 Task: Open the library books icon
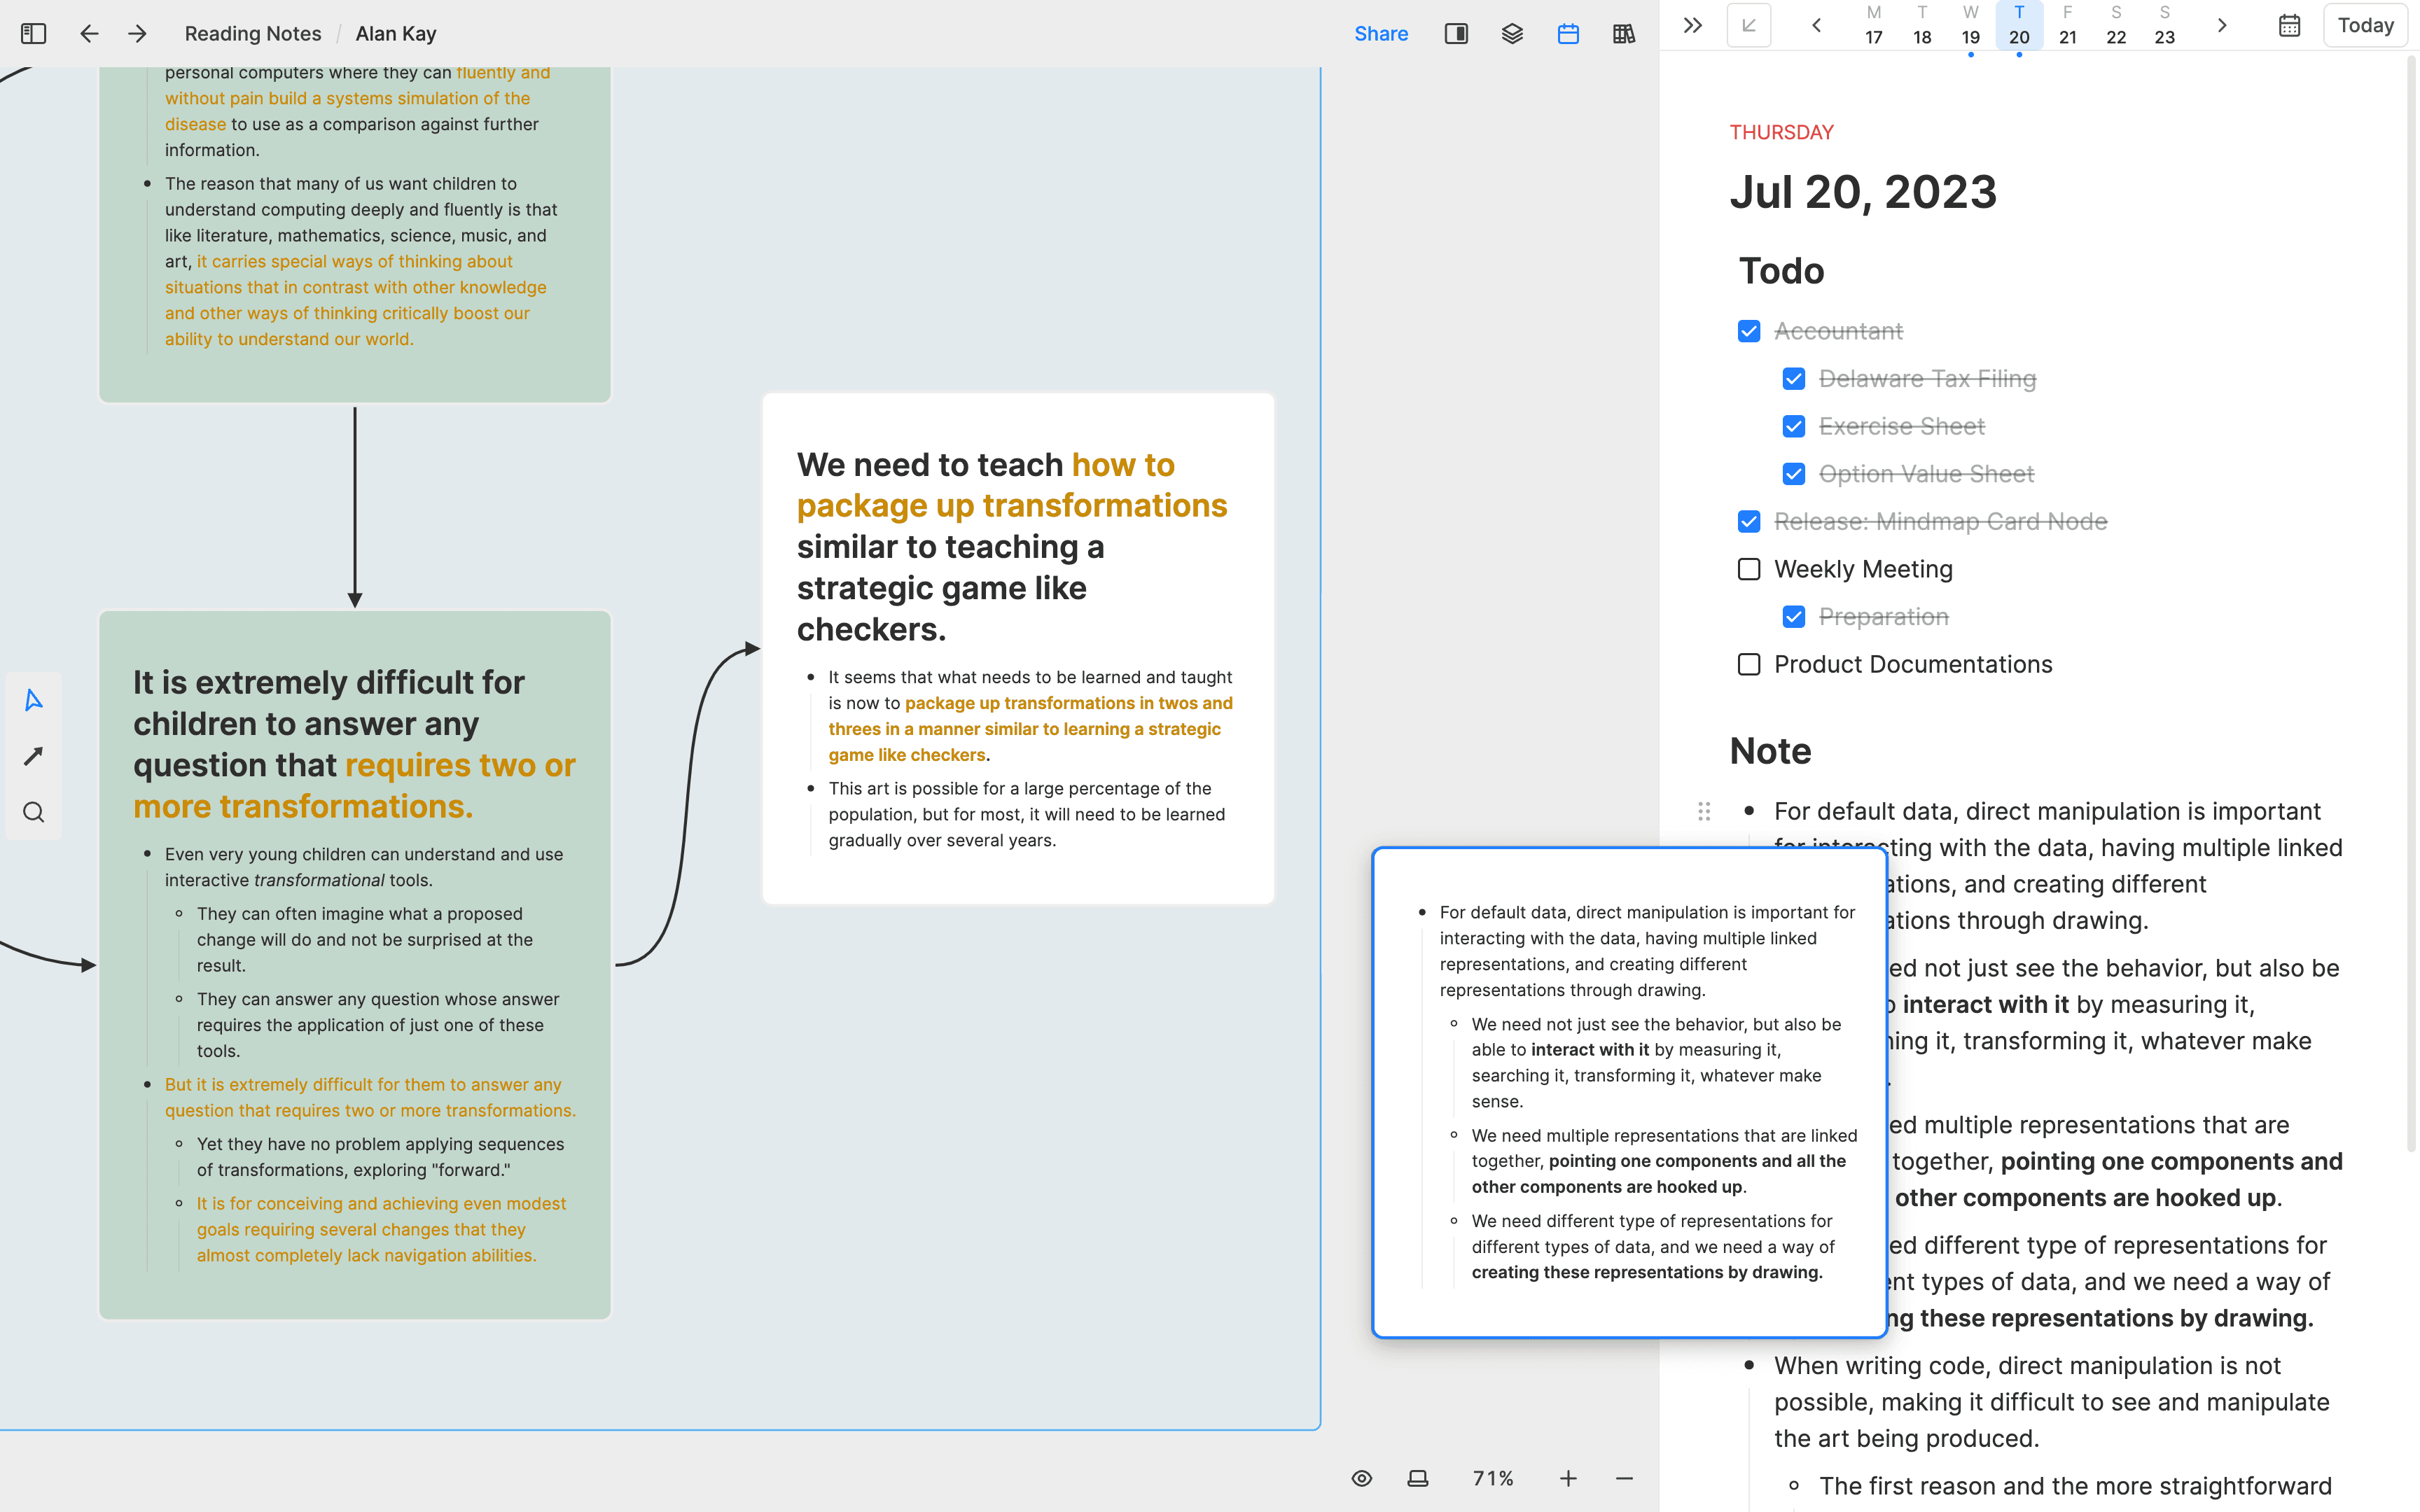[1624, 34]
